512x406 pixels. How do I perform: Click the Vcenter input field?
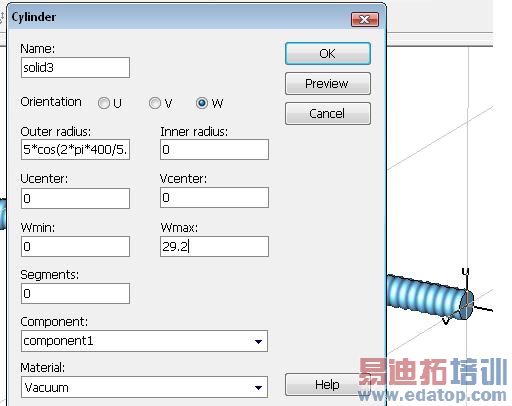click(214, 198)
